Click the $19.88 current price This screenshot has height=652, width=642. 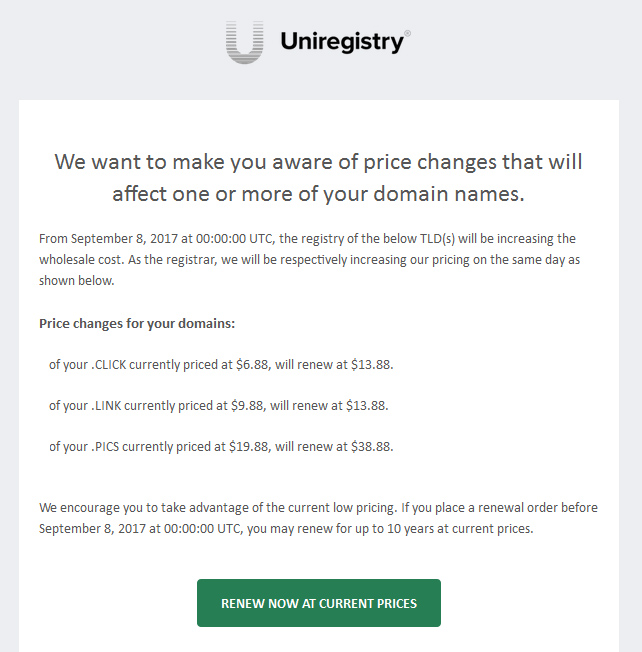click(250, 447)
